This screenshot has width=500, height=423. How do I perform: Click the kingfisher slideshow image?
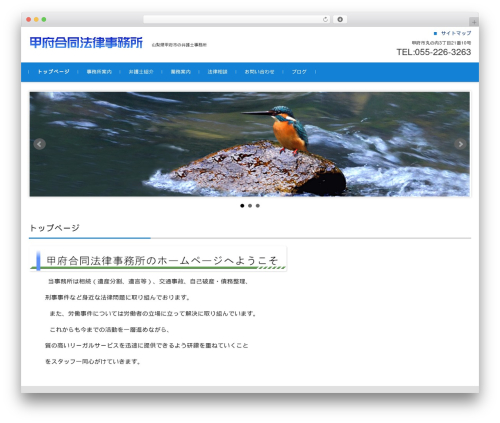[250, 144]
